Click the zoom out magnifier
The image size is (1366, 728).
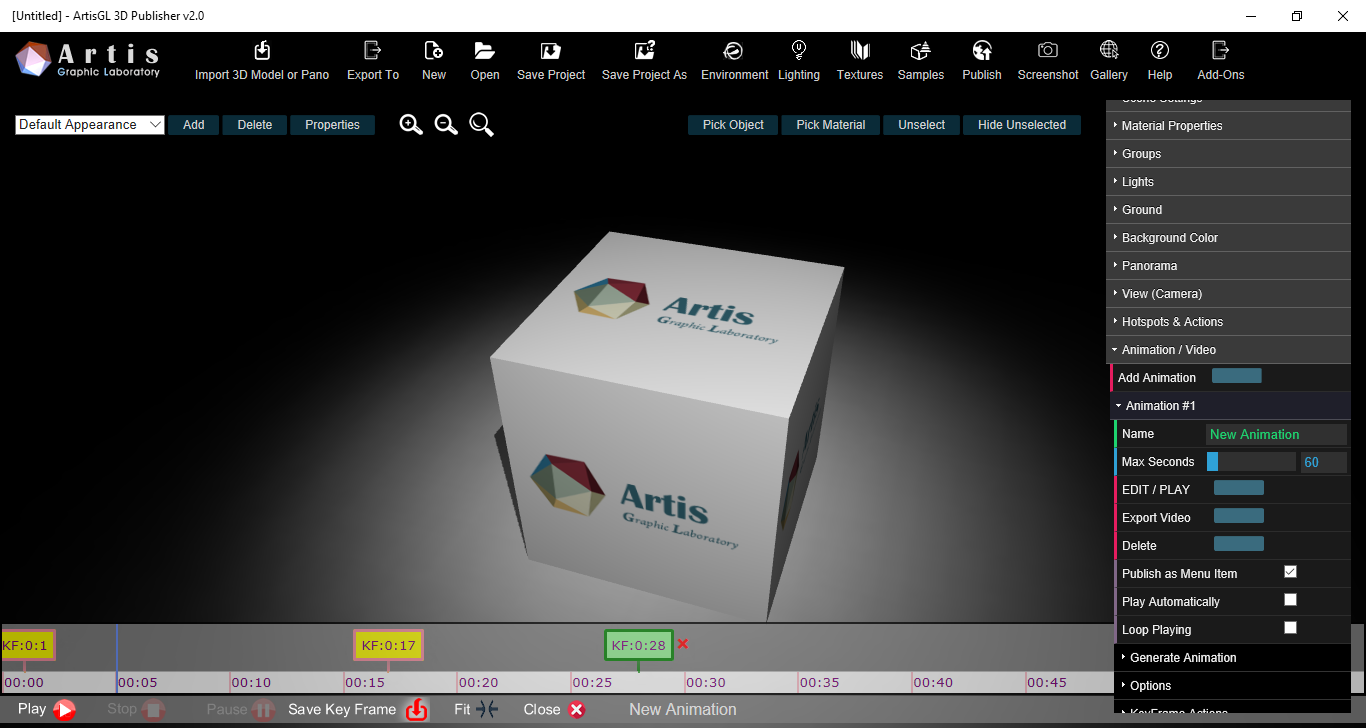coord(446,125)
